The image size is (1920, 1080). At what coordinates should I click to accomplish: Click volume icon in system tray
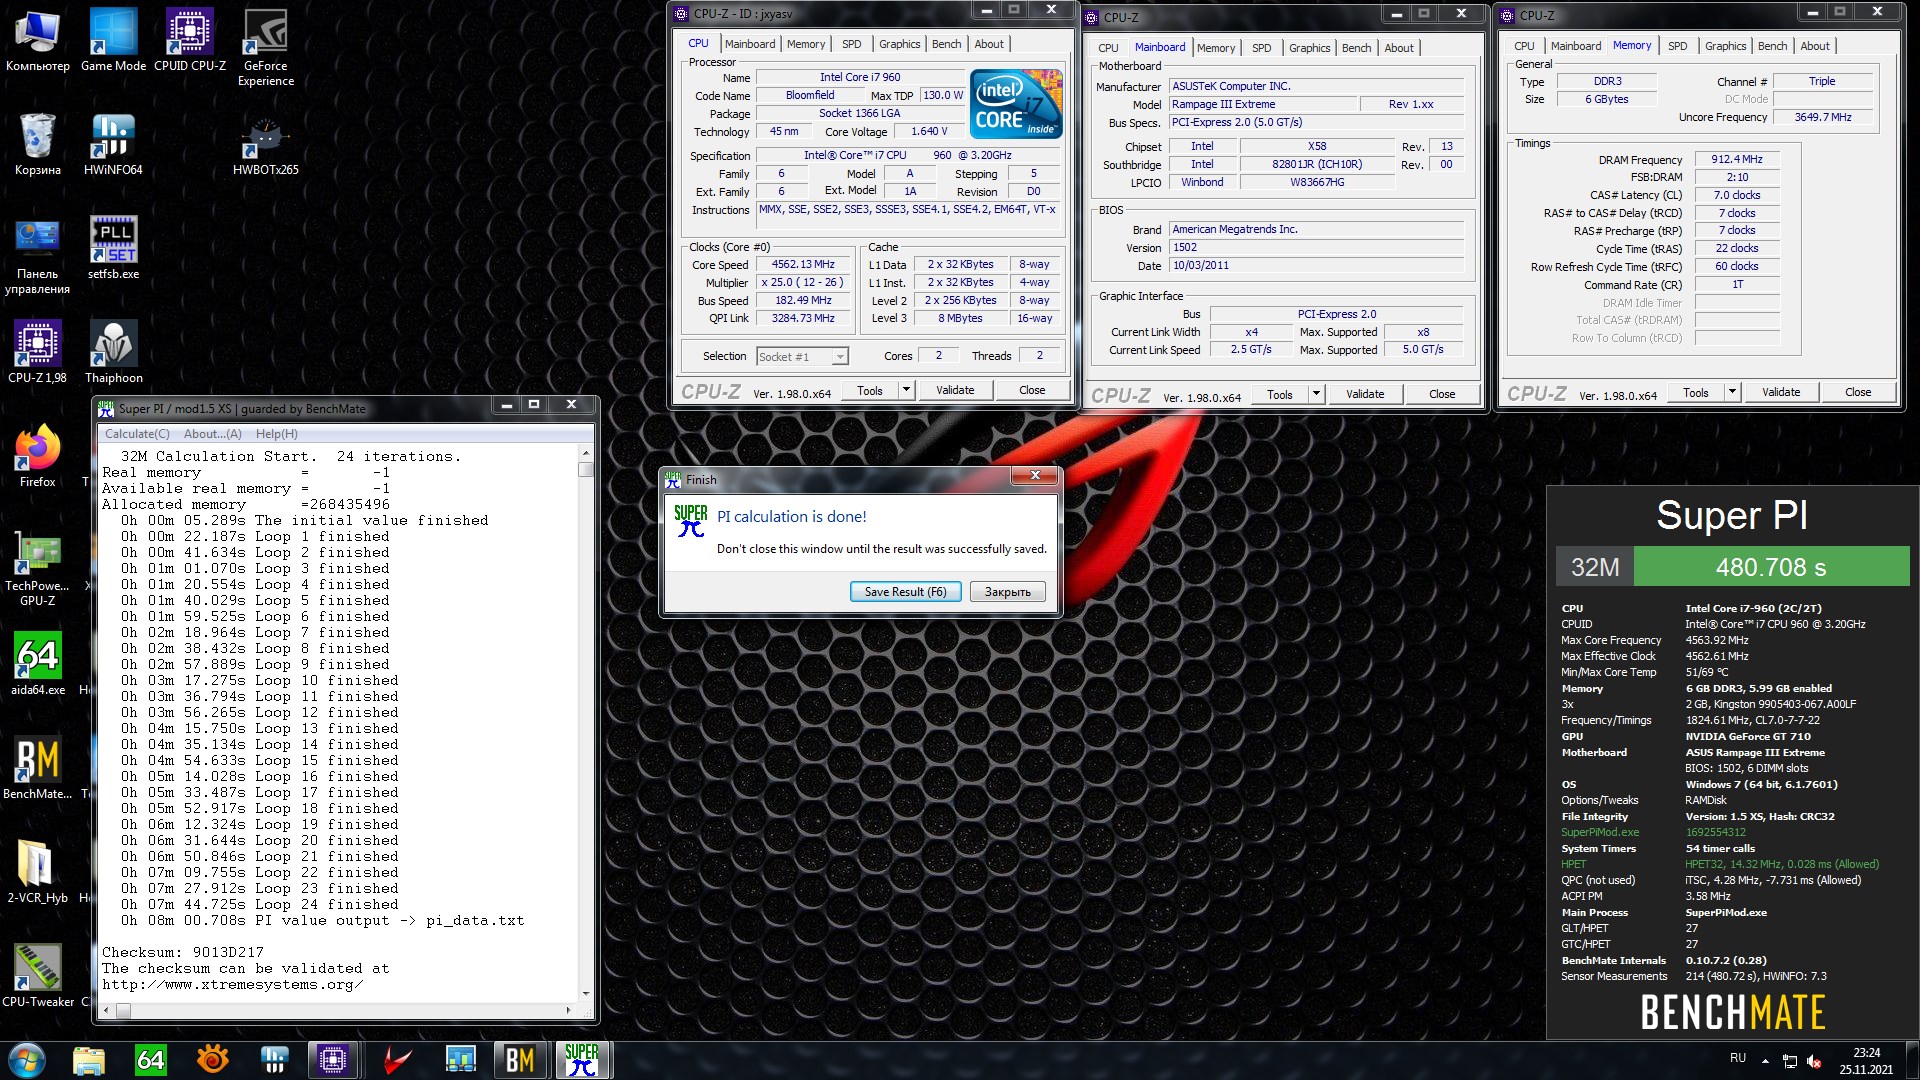pos(1814,1061)
